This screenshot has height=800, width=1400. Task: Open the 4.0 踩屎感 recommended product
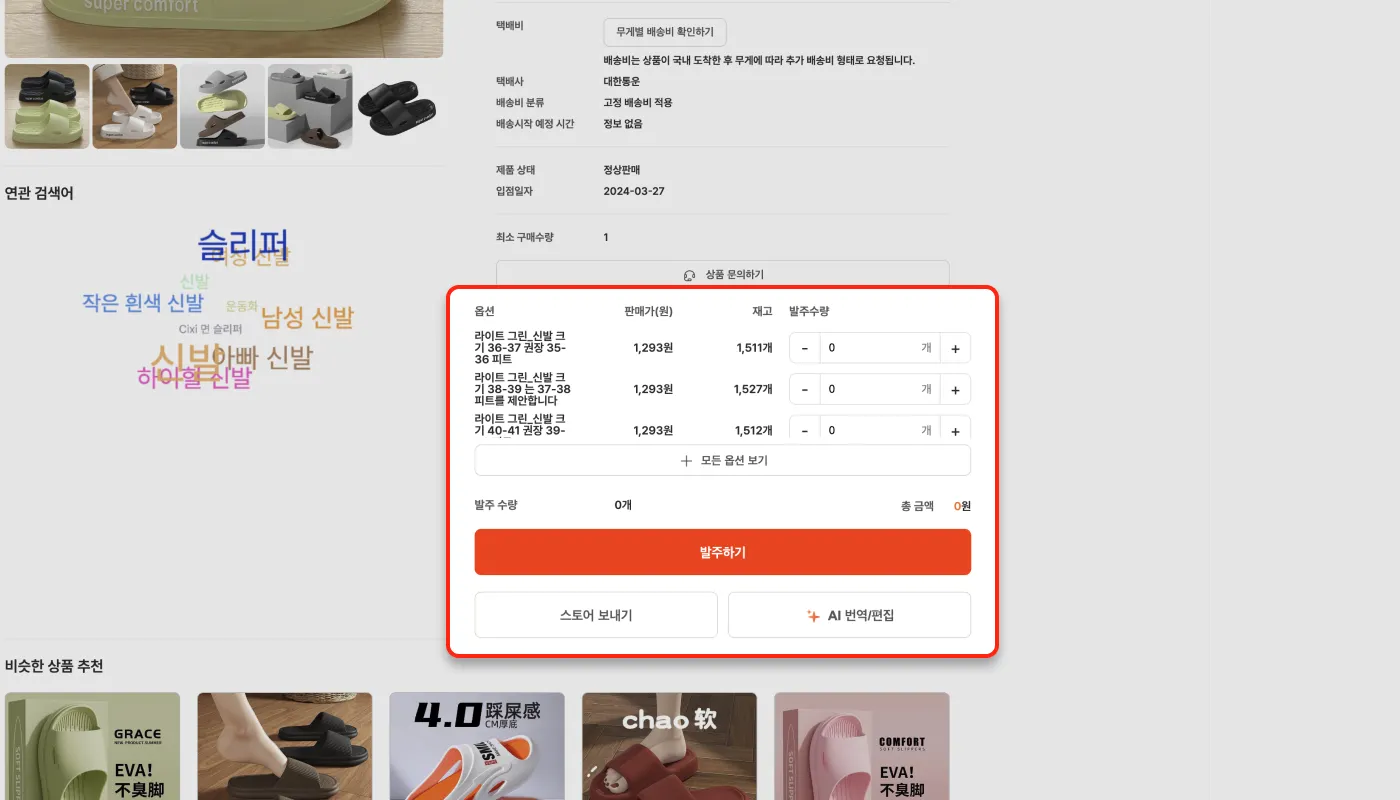477,746
